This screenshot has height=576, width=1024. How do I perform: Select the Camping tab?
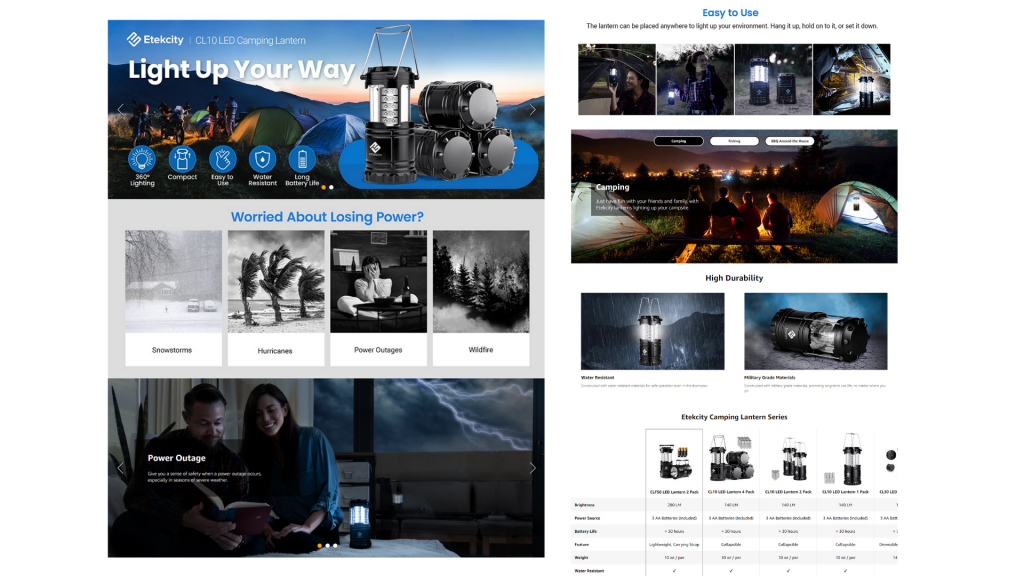[678, 141]
